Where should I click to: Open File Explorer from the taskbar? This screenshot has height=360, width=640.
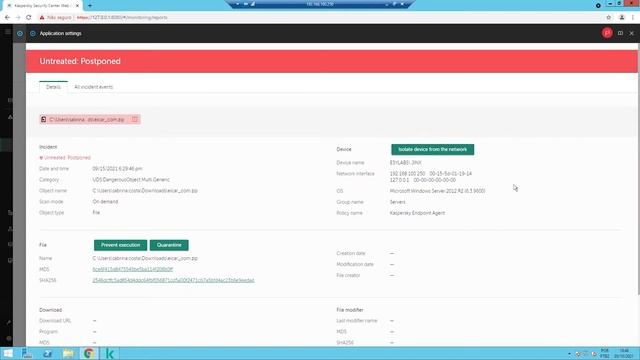[68, 353]
